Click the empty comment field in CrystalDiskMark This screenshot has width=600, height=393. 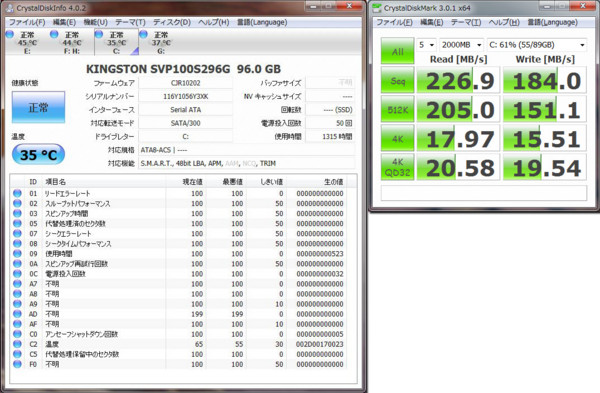[484, 192]
